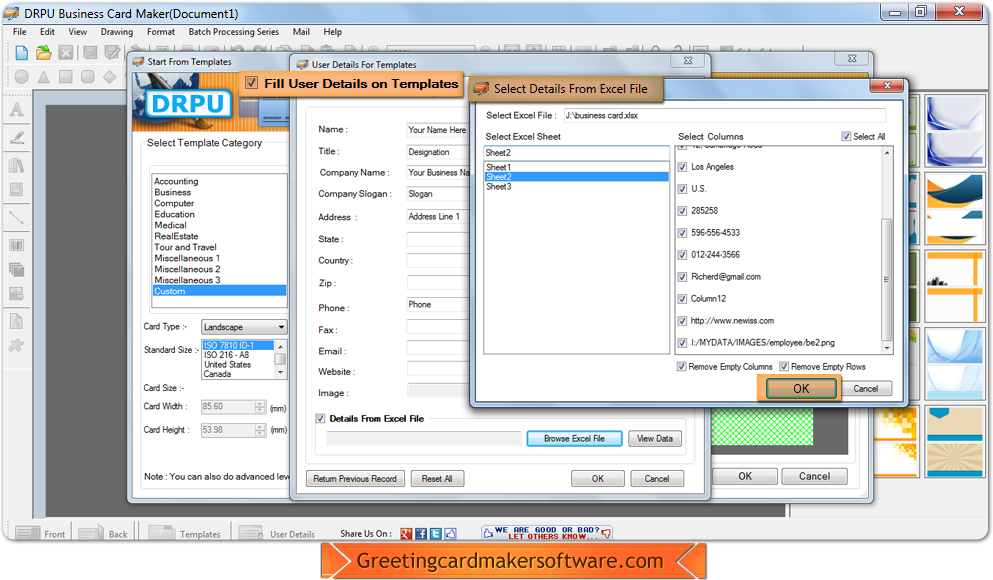
Task: Select the Text tool in left sidebar
Action: (x=16, y=110)
